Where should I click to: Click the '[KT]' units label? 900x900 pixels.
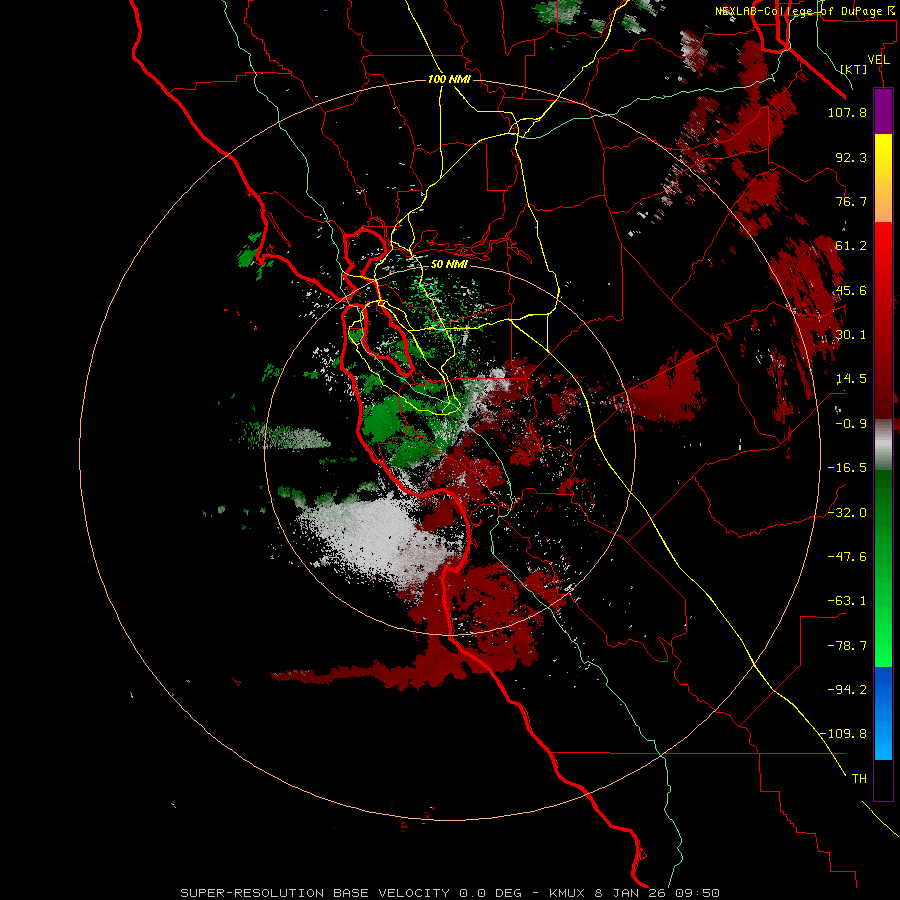[x=854, y=69]
